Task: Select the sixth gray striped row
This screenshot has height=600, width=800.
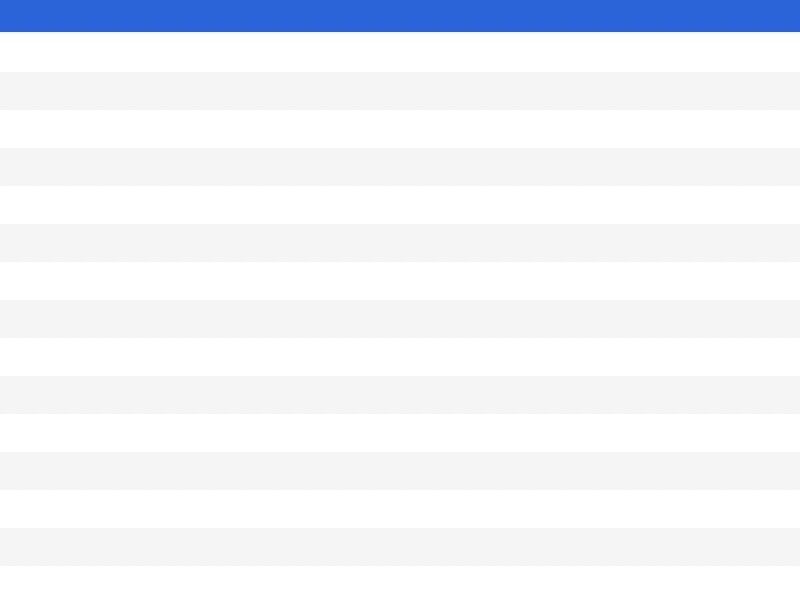Action: coord(400,470)
